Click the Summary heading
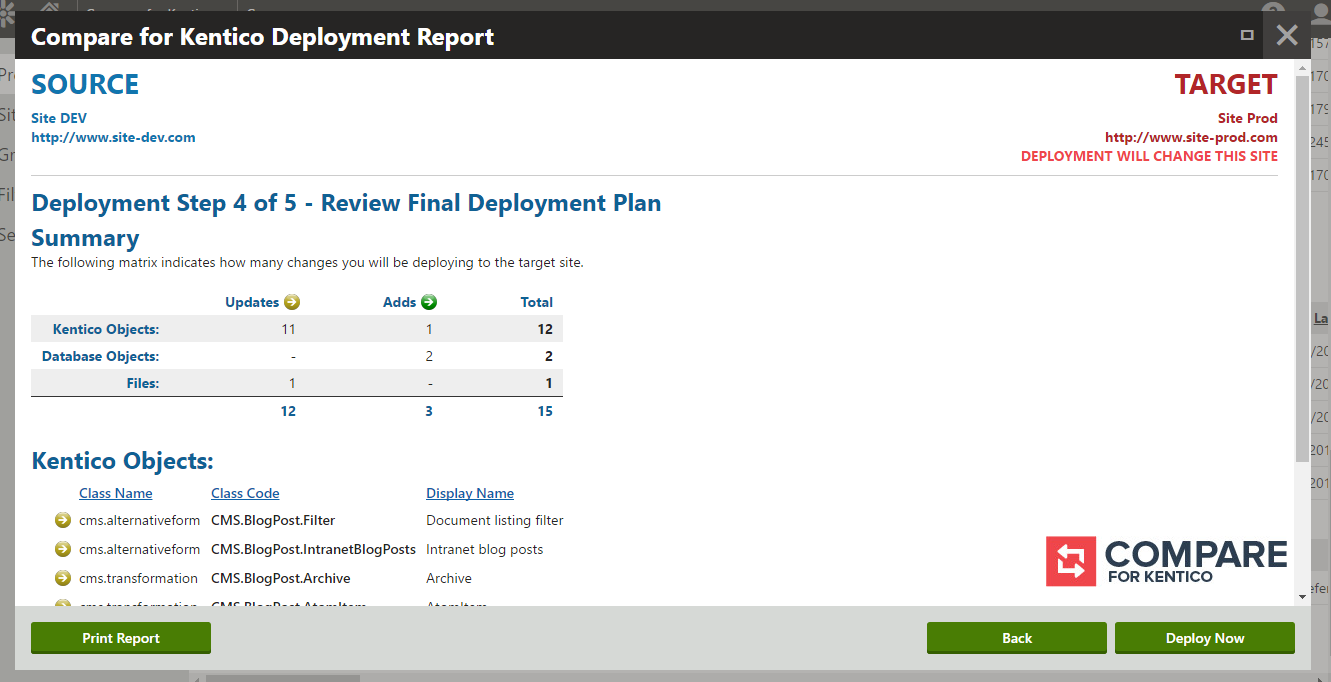 pyautogui.click(x=85, y=238)
